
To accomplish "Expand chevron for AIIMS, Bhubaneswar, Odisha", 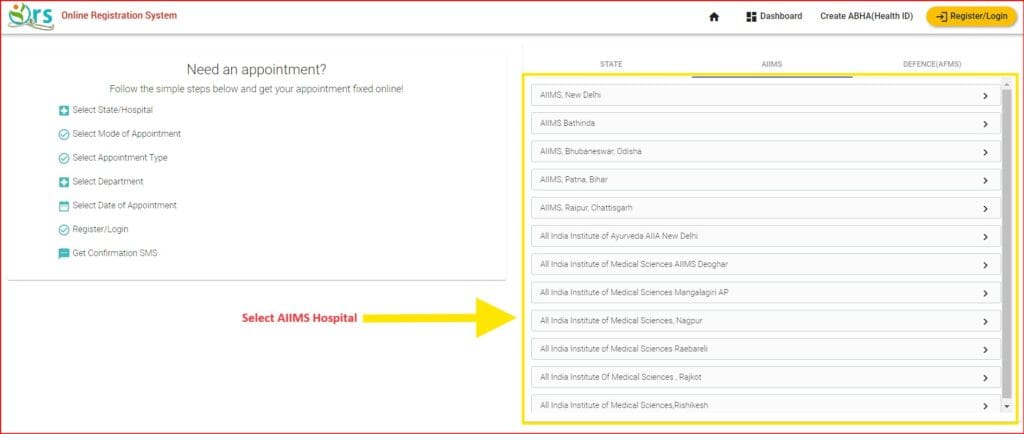I will click(985, 152).
